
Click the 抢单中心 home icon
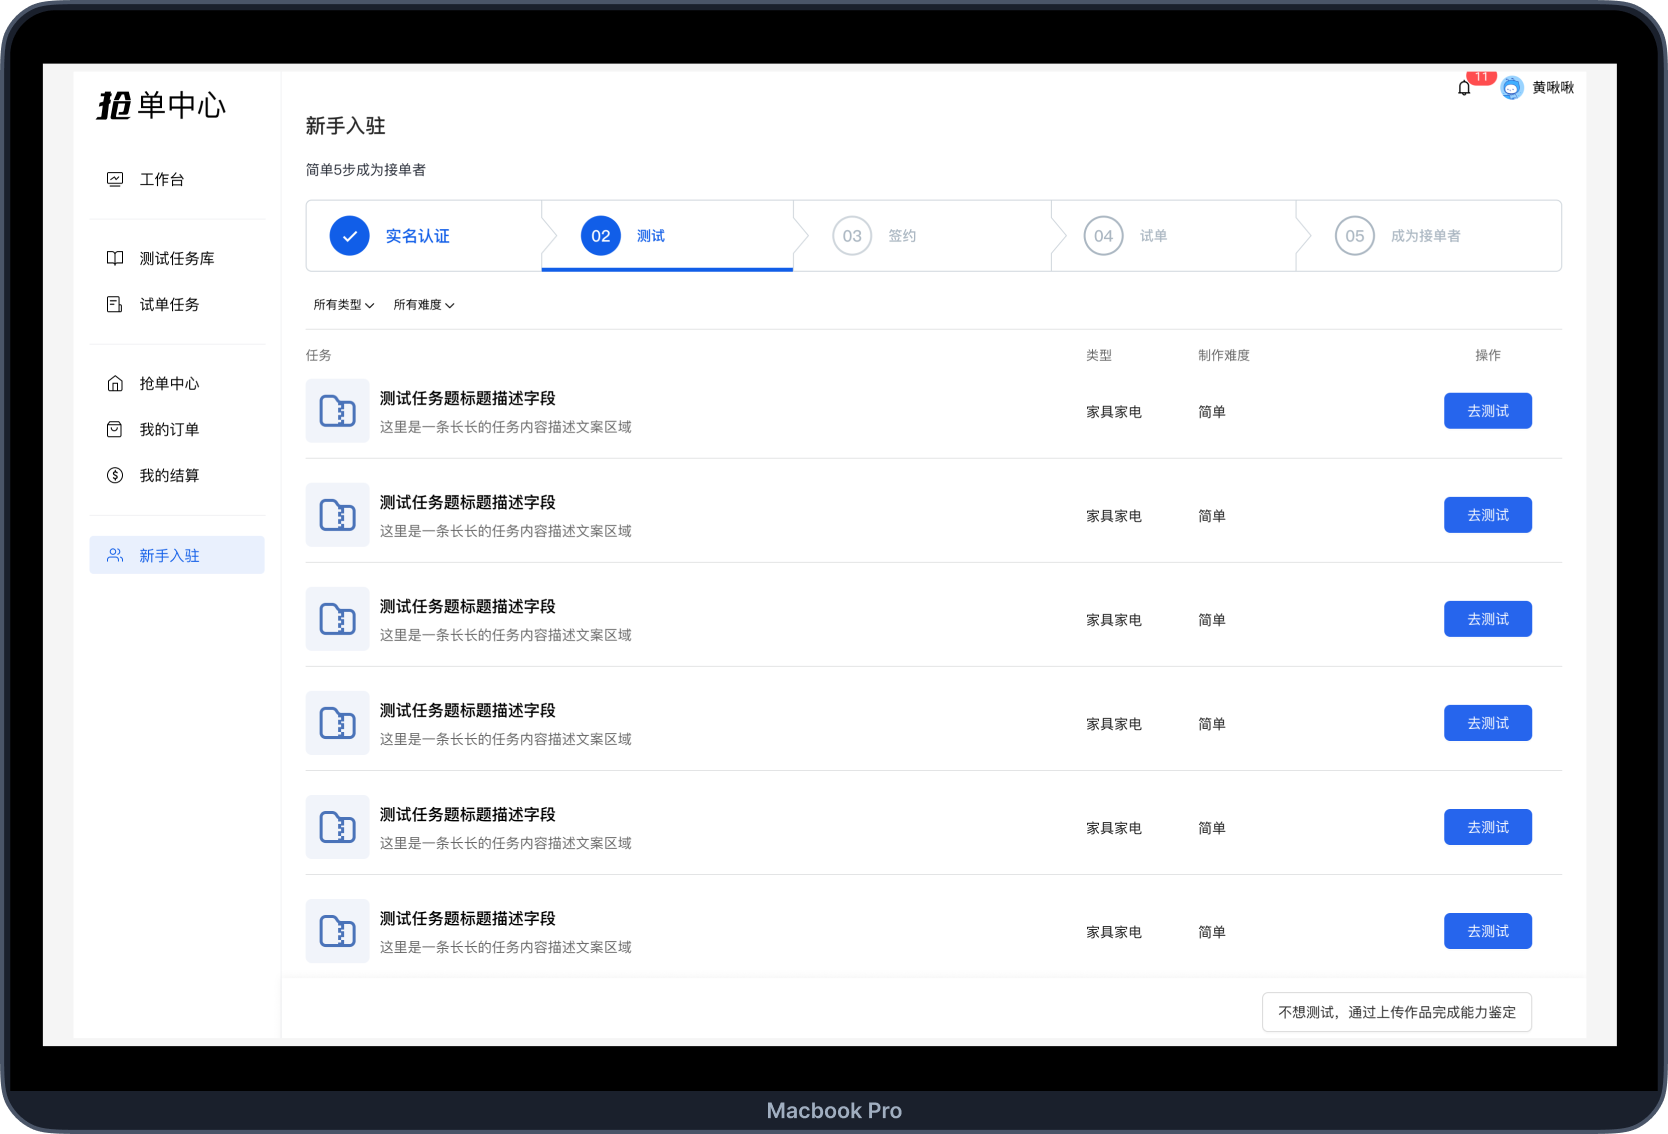[115, 383]
